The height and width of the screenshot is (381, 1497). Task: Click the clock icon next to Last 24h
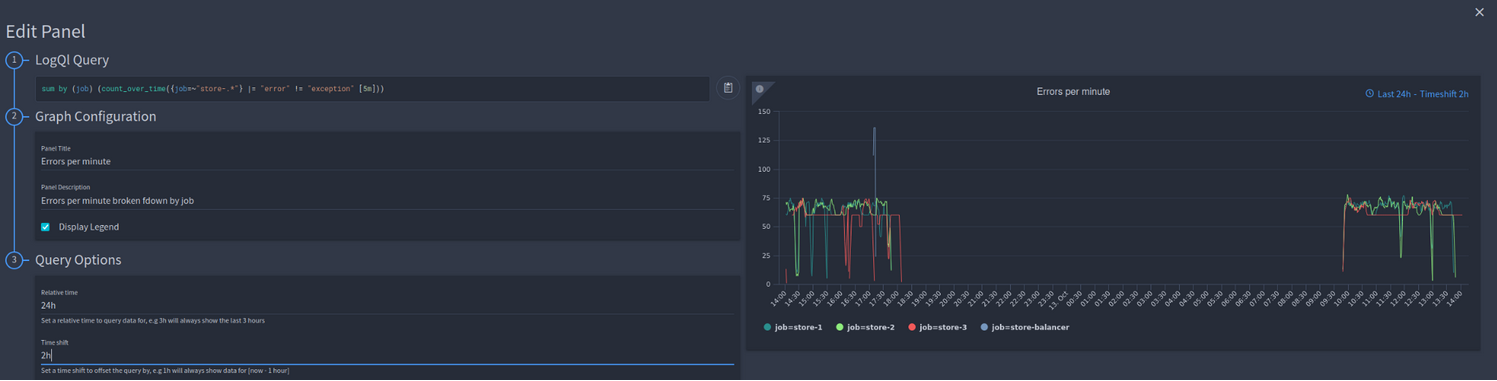(x=1370, y=94)
